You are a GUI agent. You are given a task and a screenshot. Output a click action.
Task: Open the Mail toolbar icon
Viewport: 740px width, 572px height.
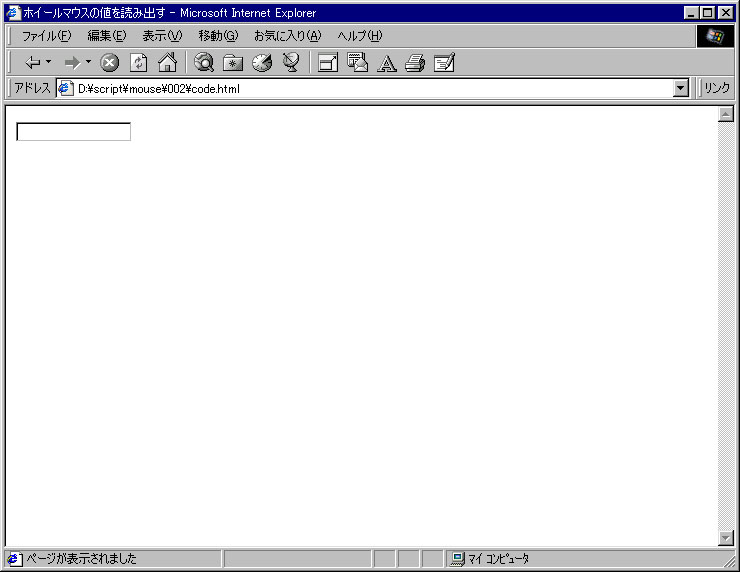(357, 62)
